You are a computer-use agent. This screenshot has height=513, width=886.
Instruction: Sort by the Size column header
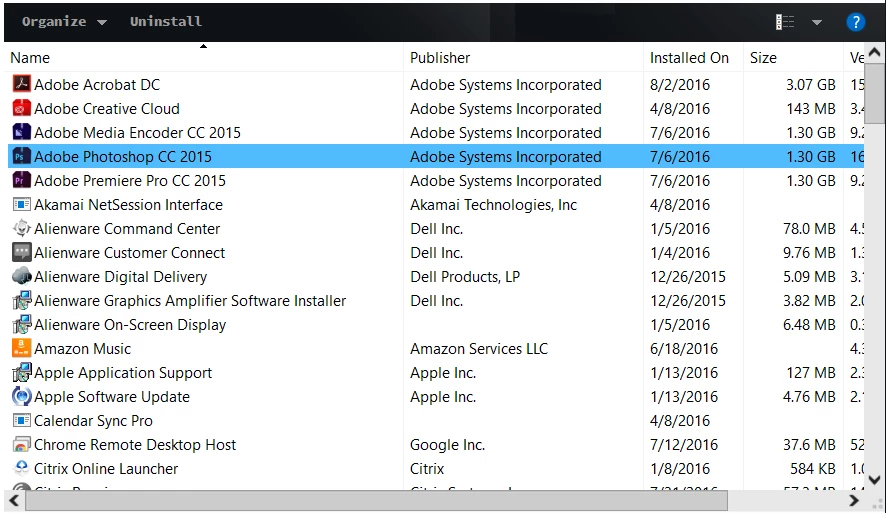[763, 58]
